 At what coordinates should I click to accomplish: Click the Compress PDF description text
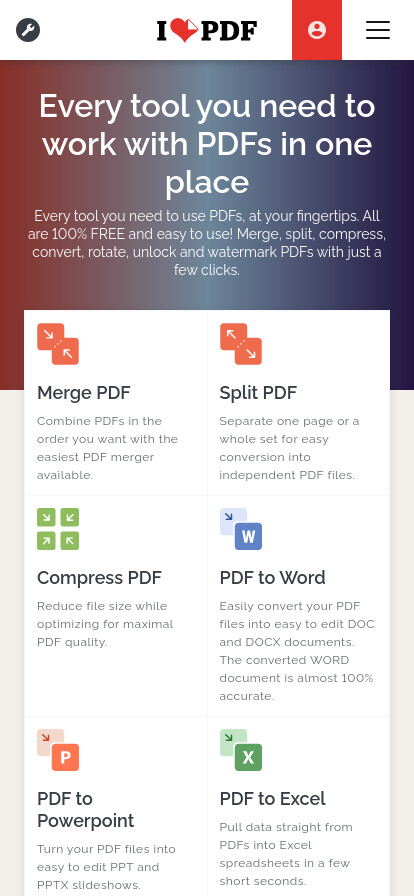(x=105, y=624)
